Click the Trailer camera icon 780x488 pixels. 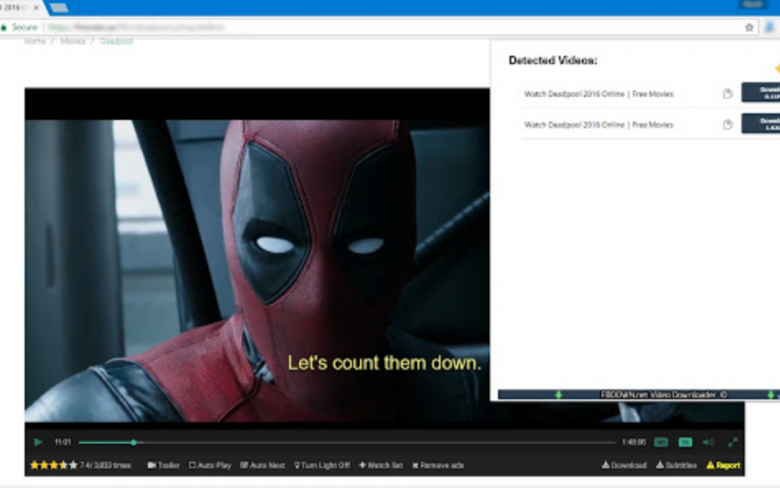[x=152, y=465]
